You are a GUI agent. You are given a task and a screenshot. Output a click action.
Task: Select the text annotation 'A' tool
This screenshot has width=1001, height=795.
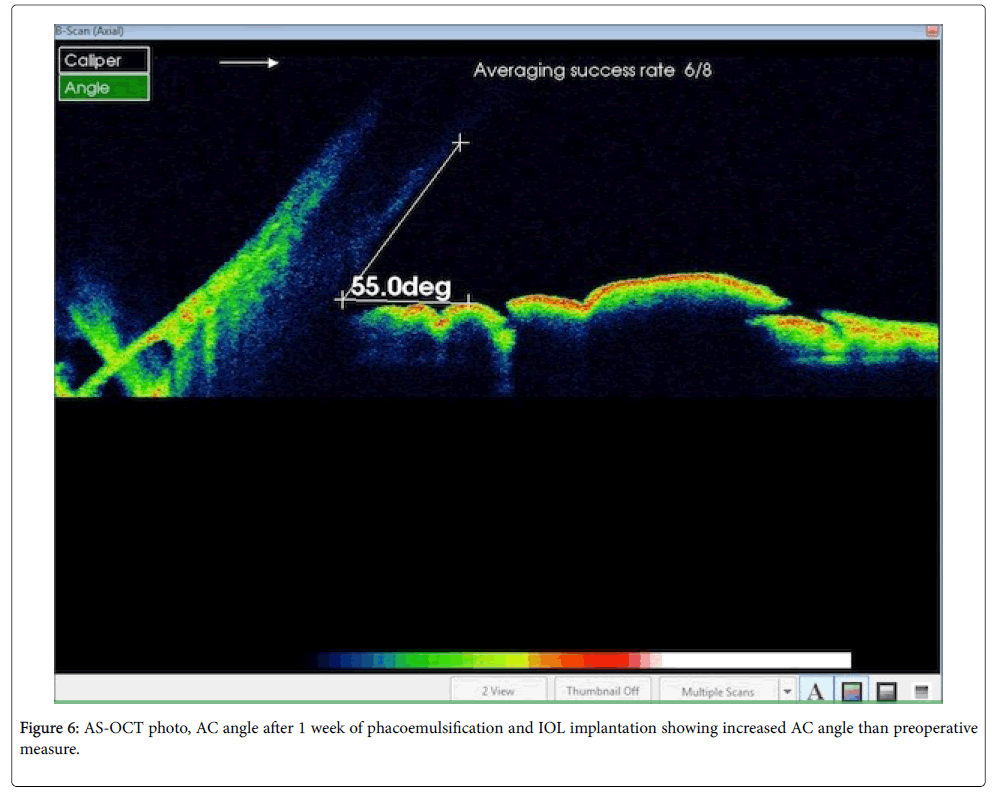click(816, 691)
